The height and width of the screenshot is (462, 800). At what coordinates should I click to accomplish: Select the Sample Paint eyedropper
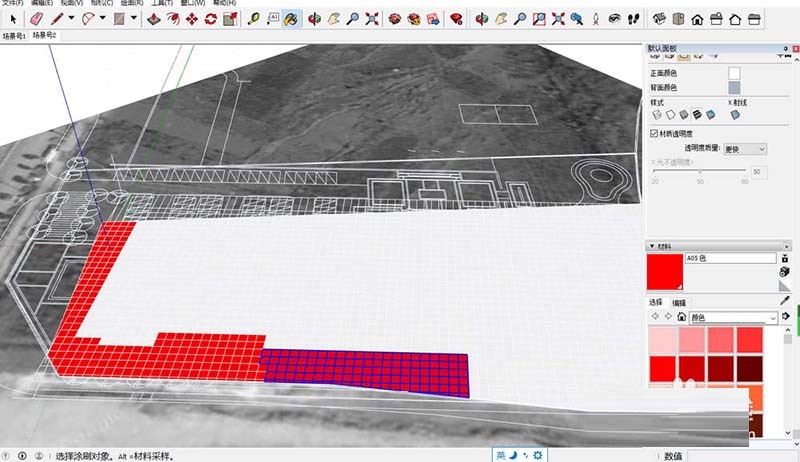tap(785, 300)
